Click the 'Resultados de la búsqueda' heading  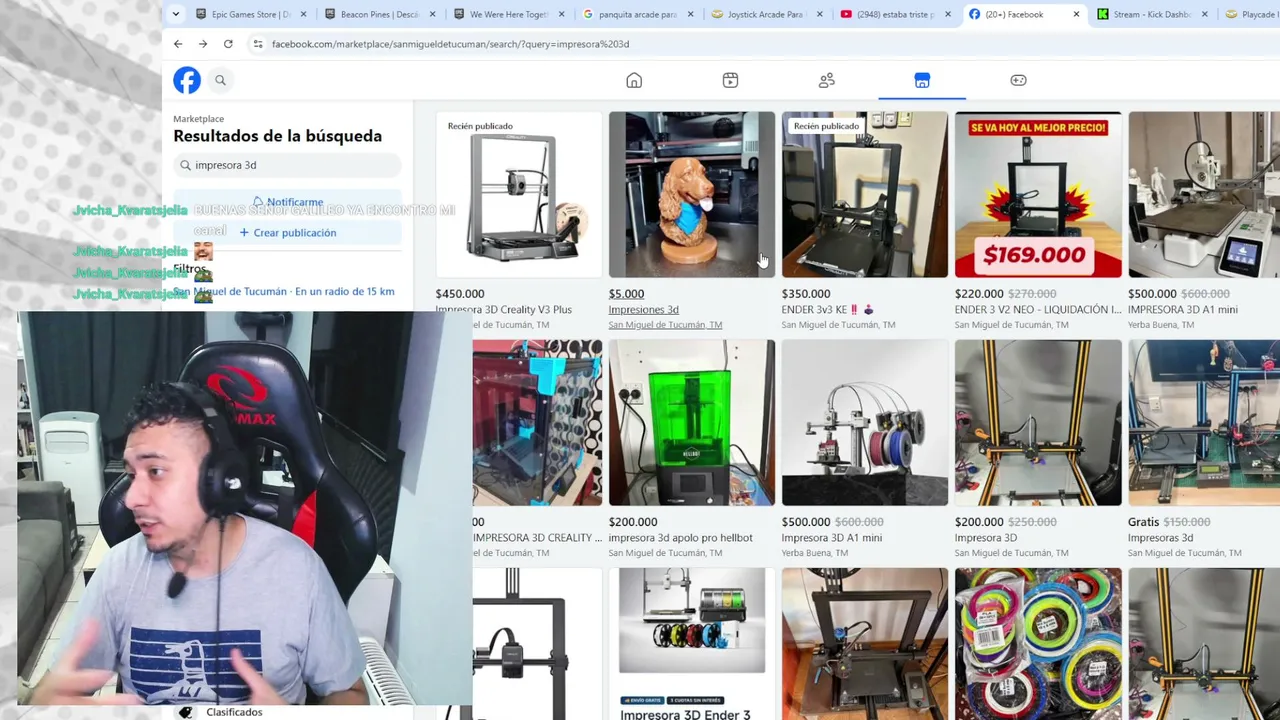click(x=278, y=136)
